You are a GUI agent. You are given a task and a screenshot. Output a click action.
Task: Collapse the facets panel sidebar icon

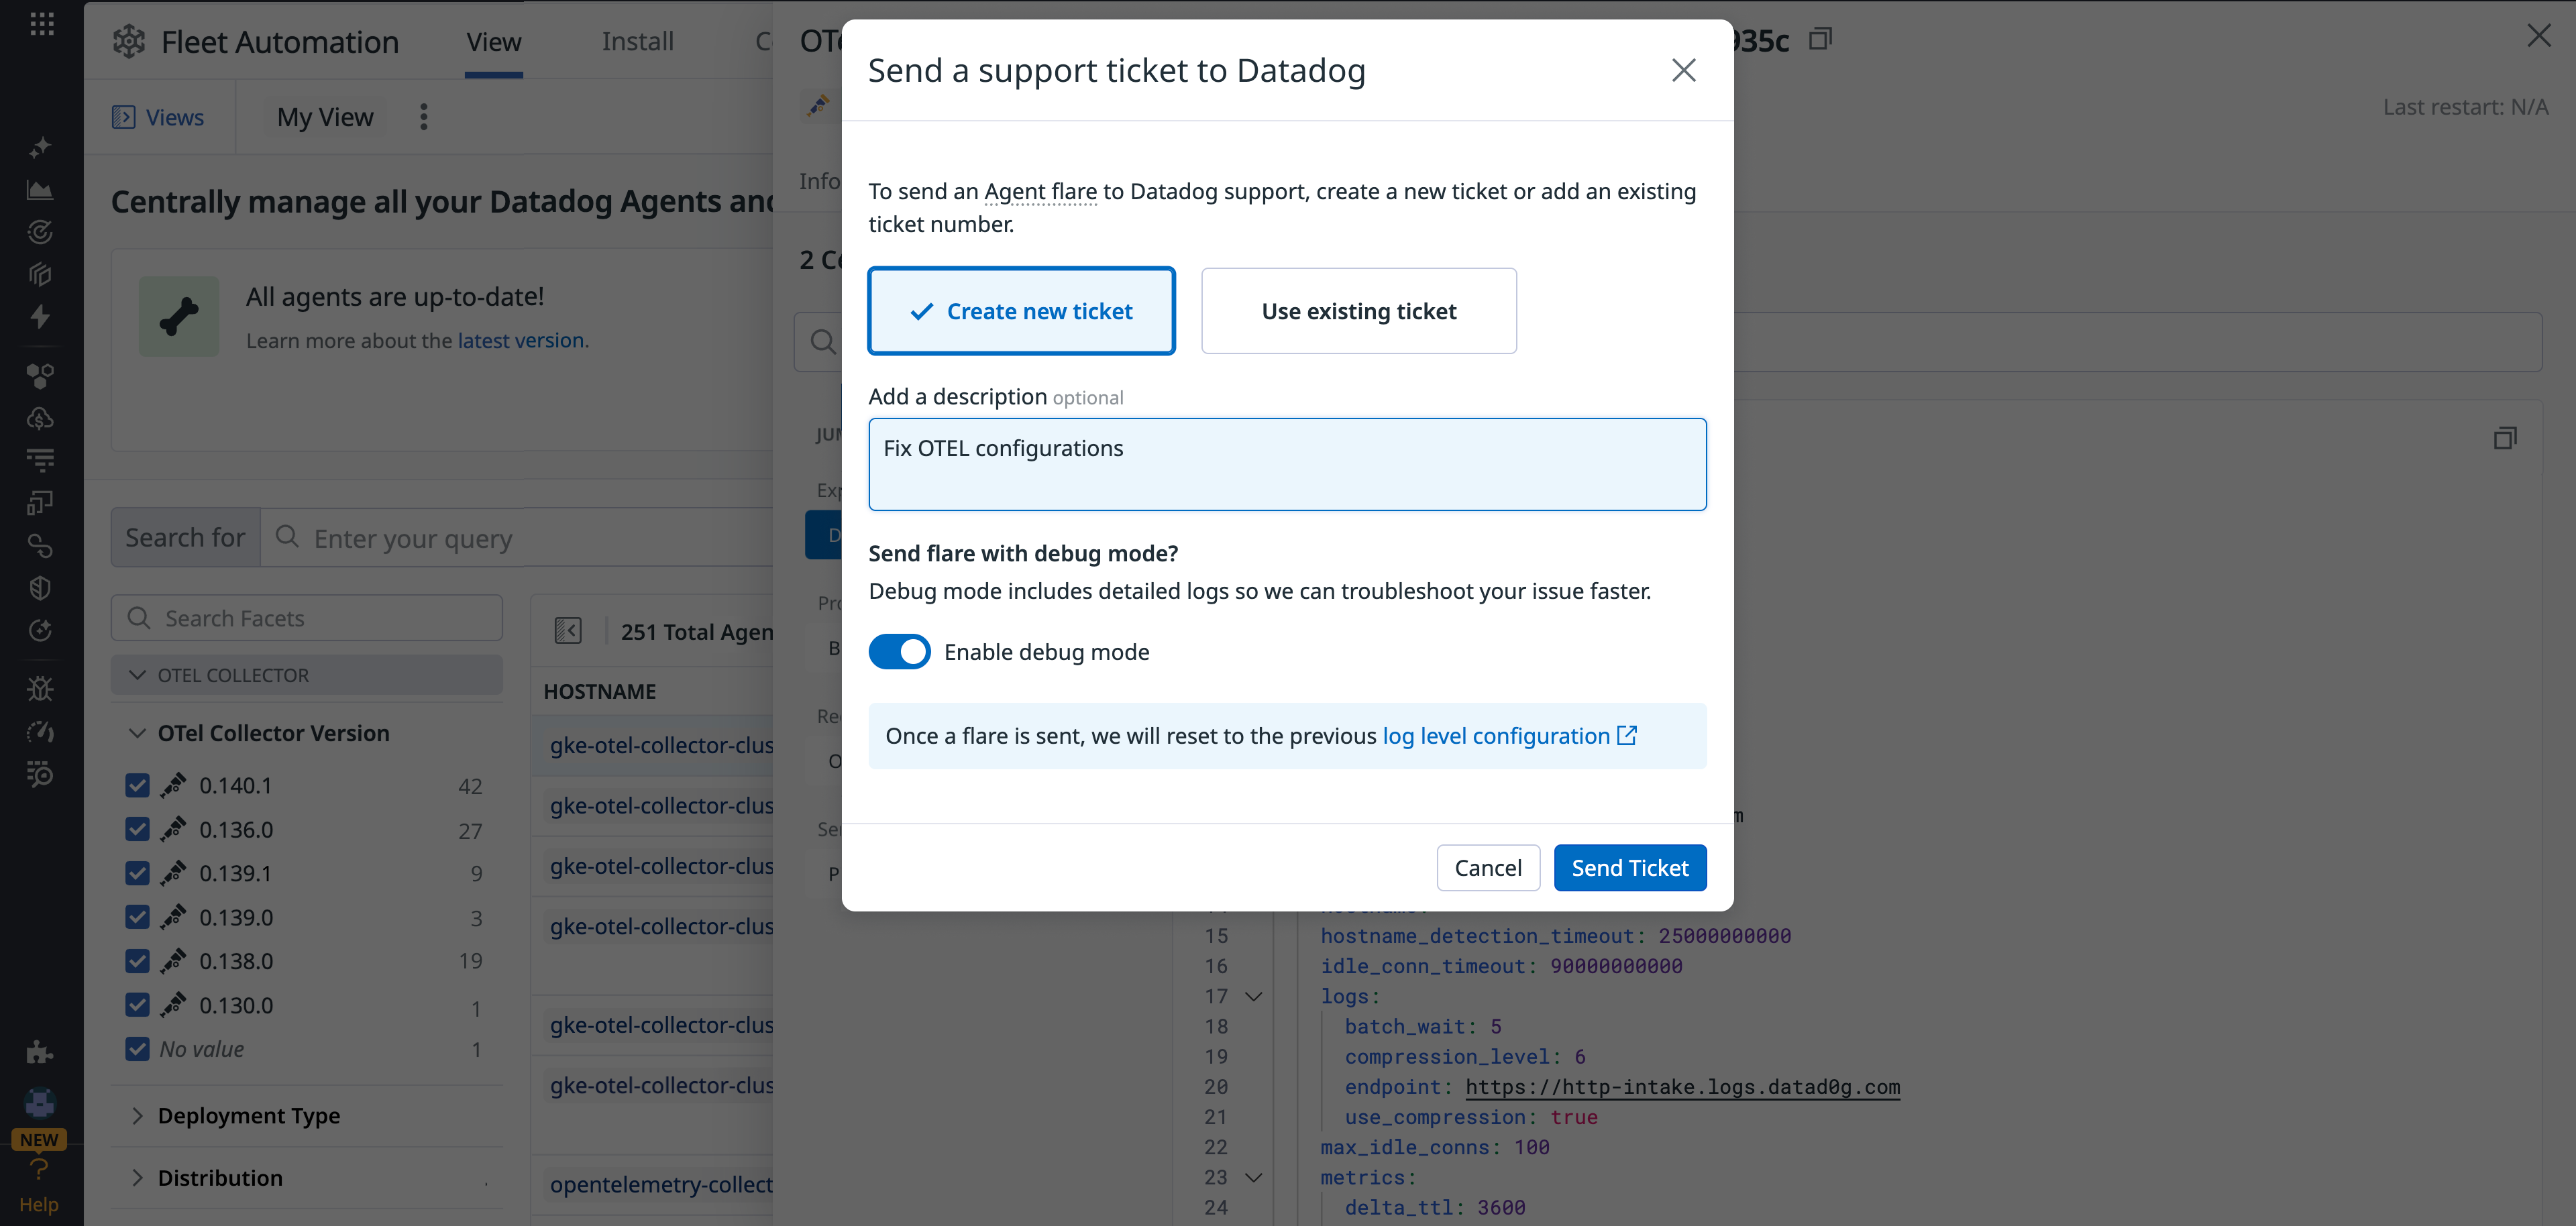pyautogui.click(x=568, y=631)
